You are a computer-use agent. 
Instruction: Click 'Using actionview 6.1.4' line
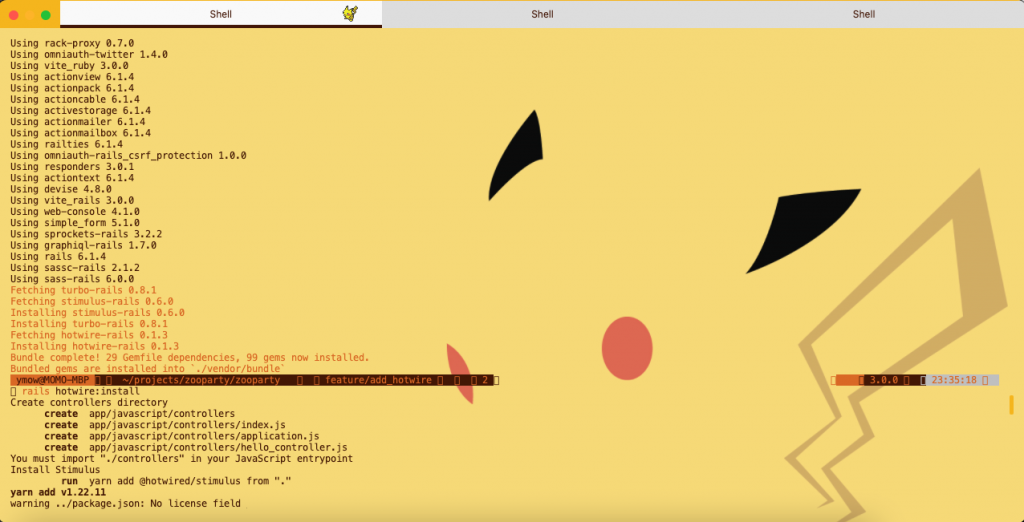72,76
